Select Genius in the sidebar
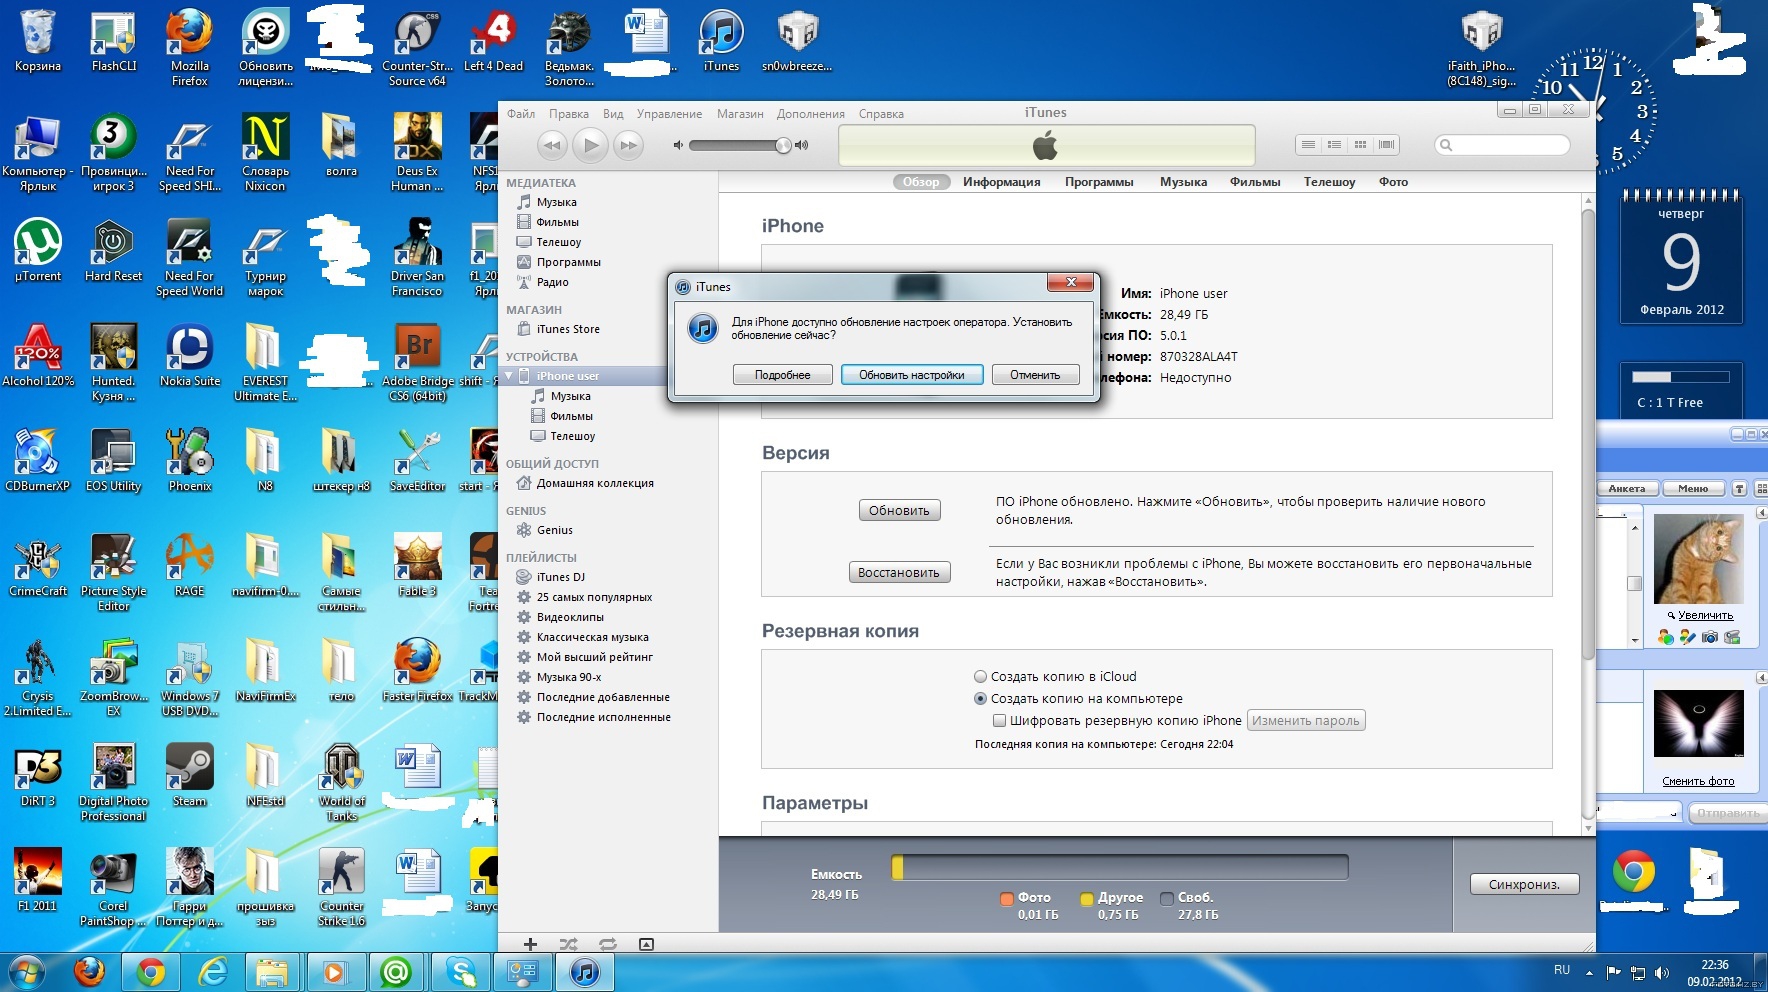The image size is (1768, 992). point(555,530)
